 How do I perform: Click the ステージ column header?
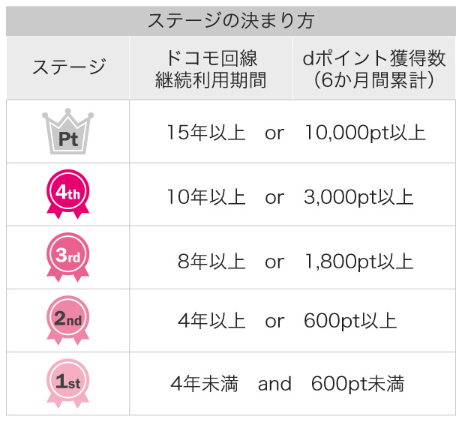(x=68, y=68)
